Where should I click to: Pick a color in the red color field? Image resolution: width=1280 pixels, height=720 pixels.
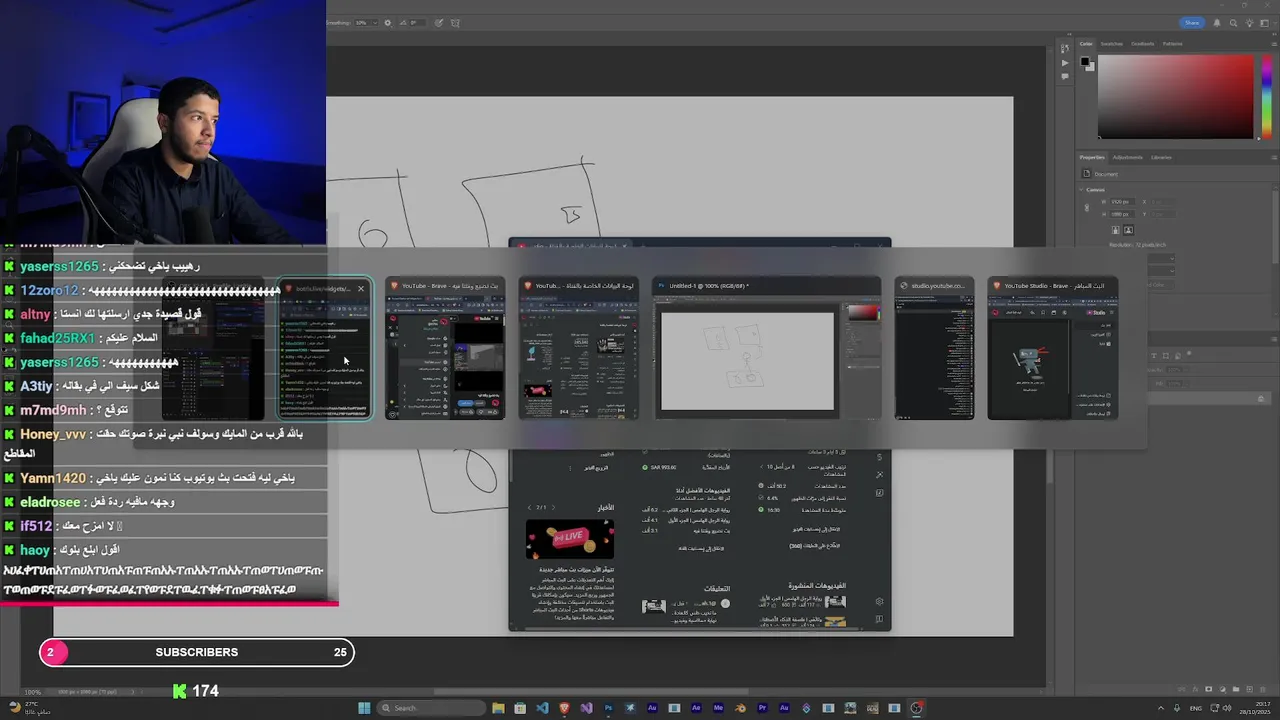1175,97
